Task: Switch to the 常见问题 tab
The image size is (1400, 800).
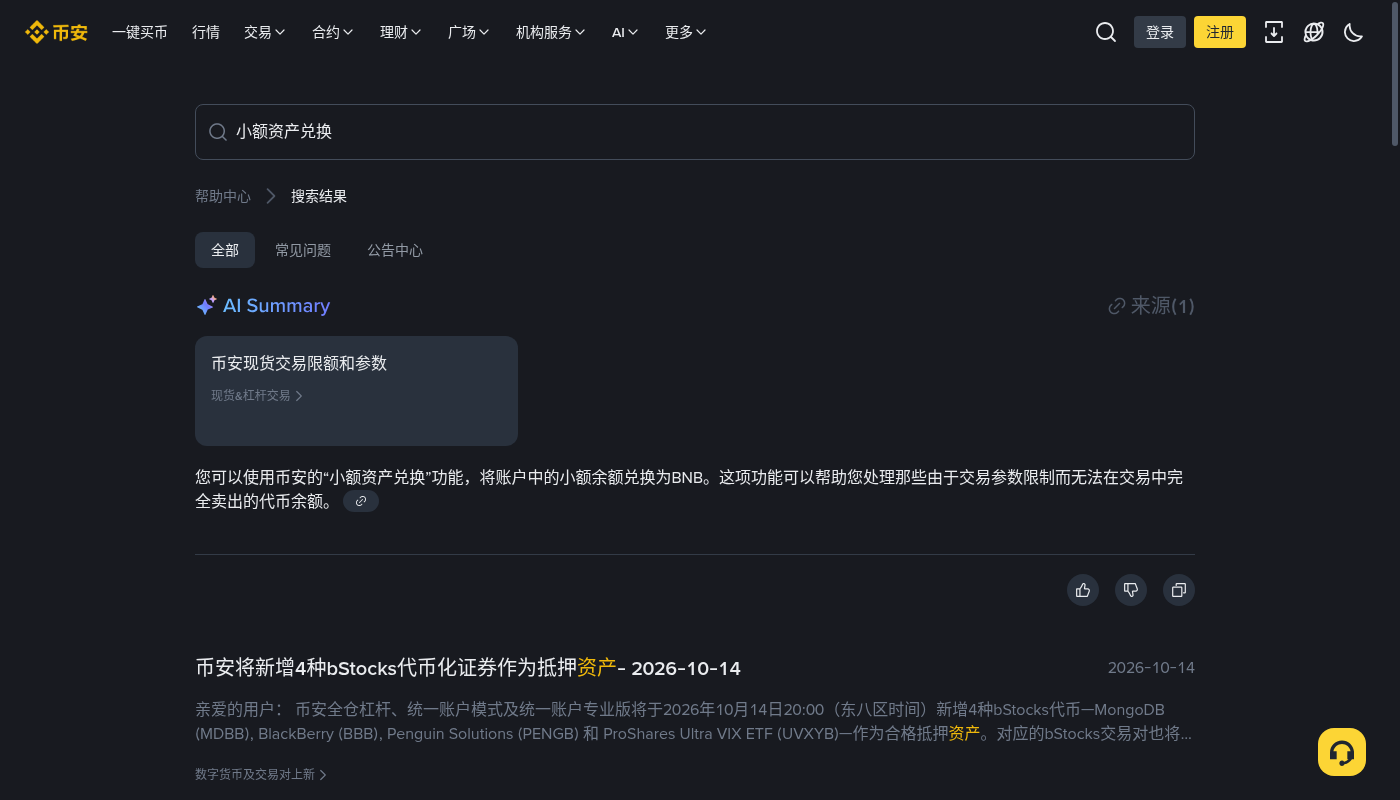Action: click(x=303, y=250)
